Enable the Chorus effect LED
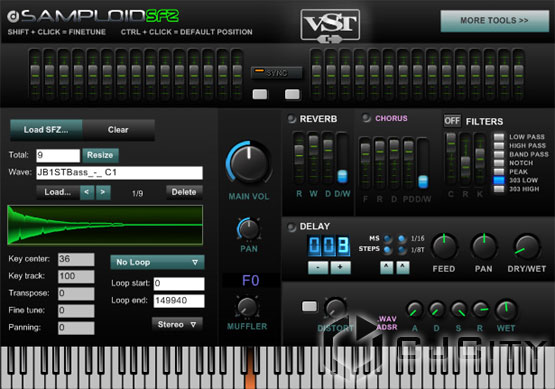Image resolution: width=555 pixels, height=389 pixels. (x=366, y=118)
